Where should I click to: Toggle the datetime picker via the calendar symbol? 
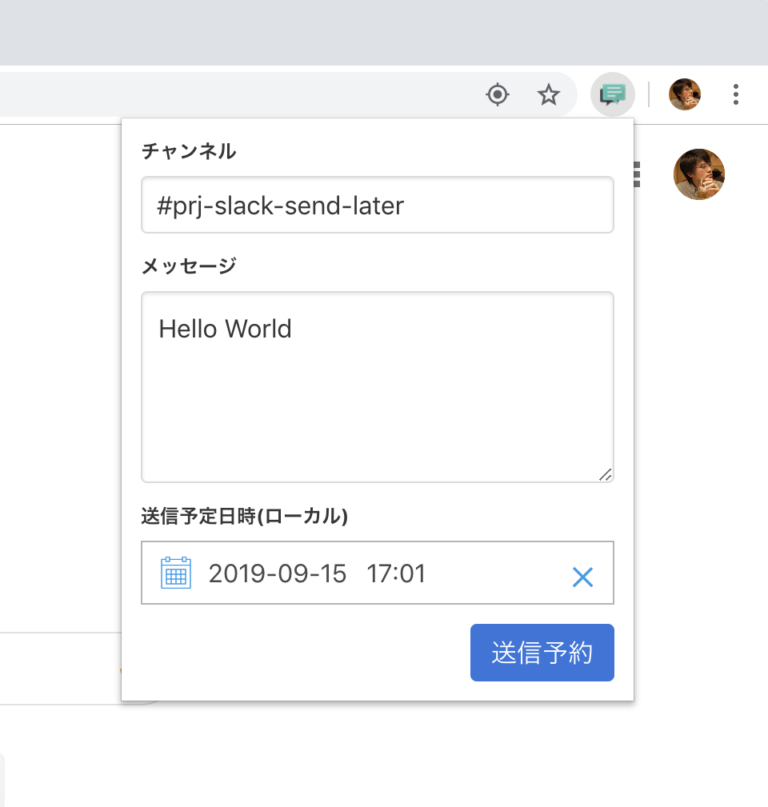pyautogui.click(x=175, y=573)
